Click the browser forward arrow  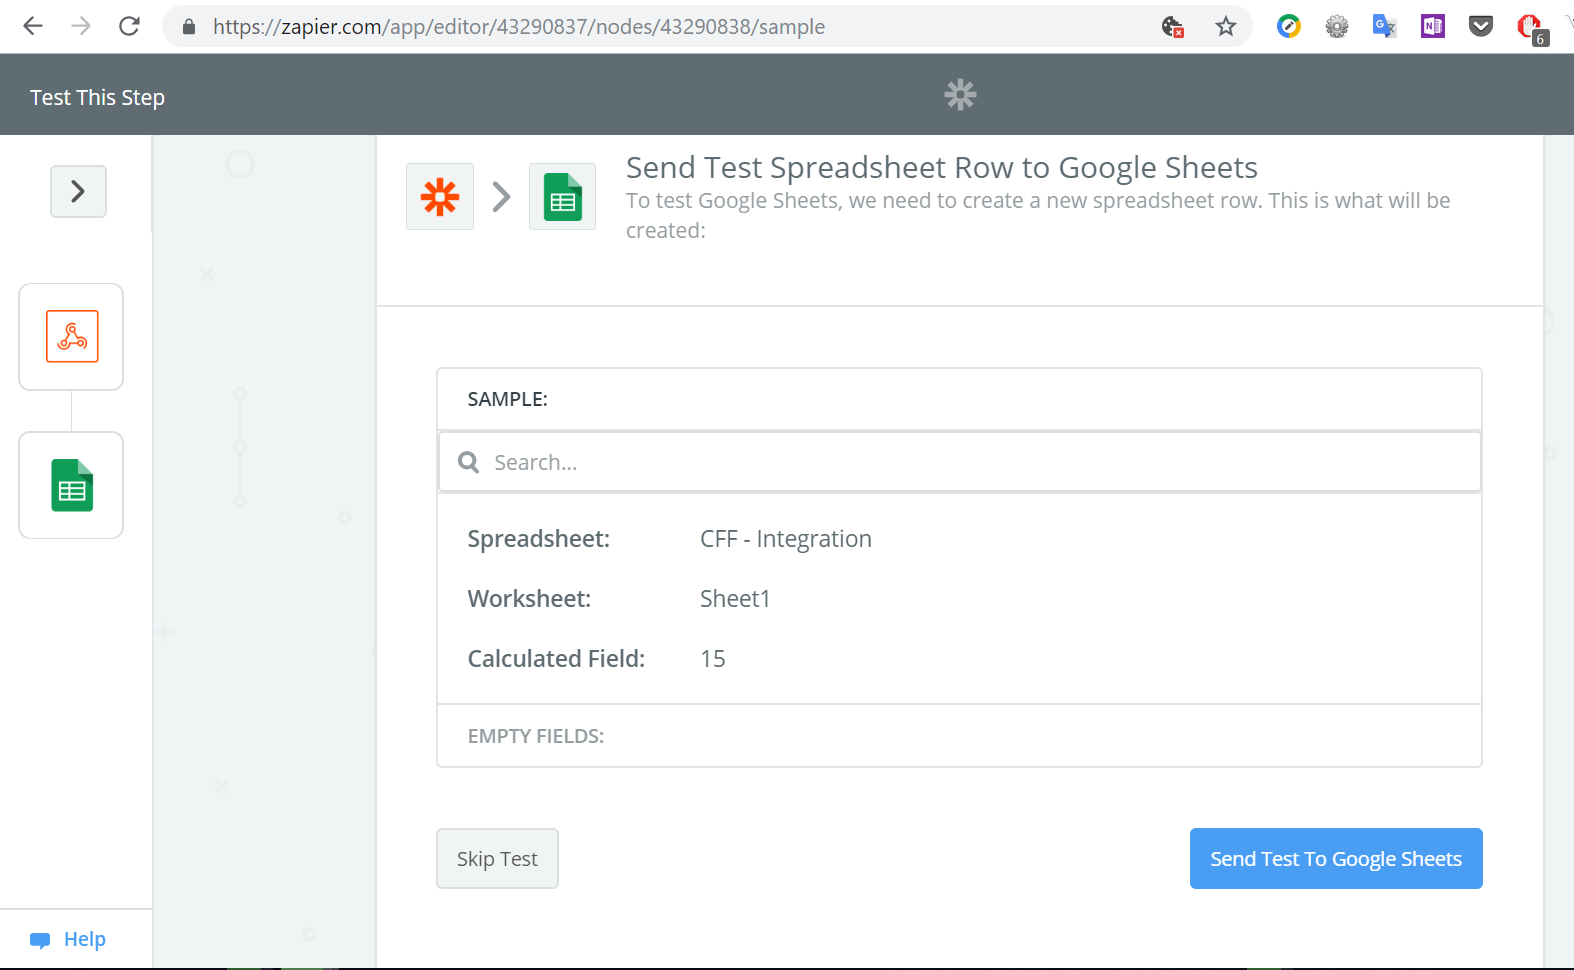(81, 26)
